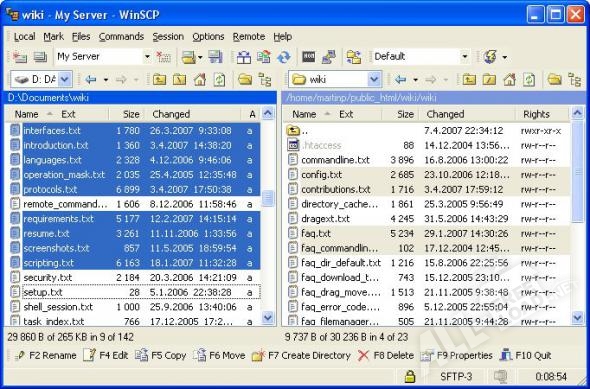Click the remote refresh directory icon
Image resolution: width=590 pixels, height=389 pixels.
pos(529,79)
